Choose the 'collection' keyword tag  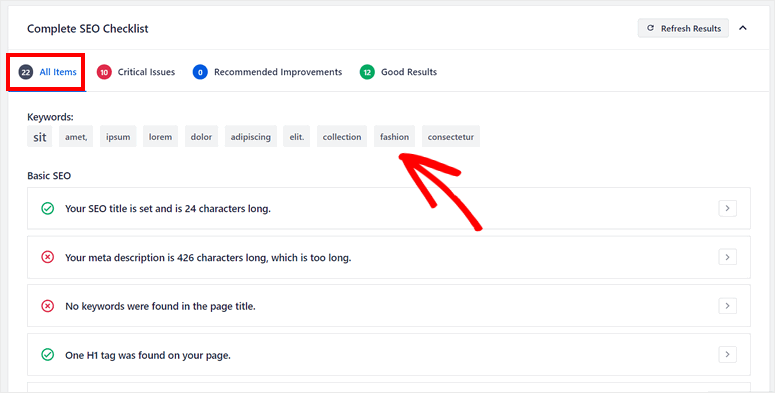point(342,137)
